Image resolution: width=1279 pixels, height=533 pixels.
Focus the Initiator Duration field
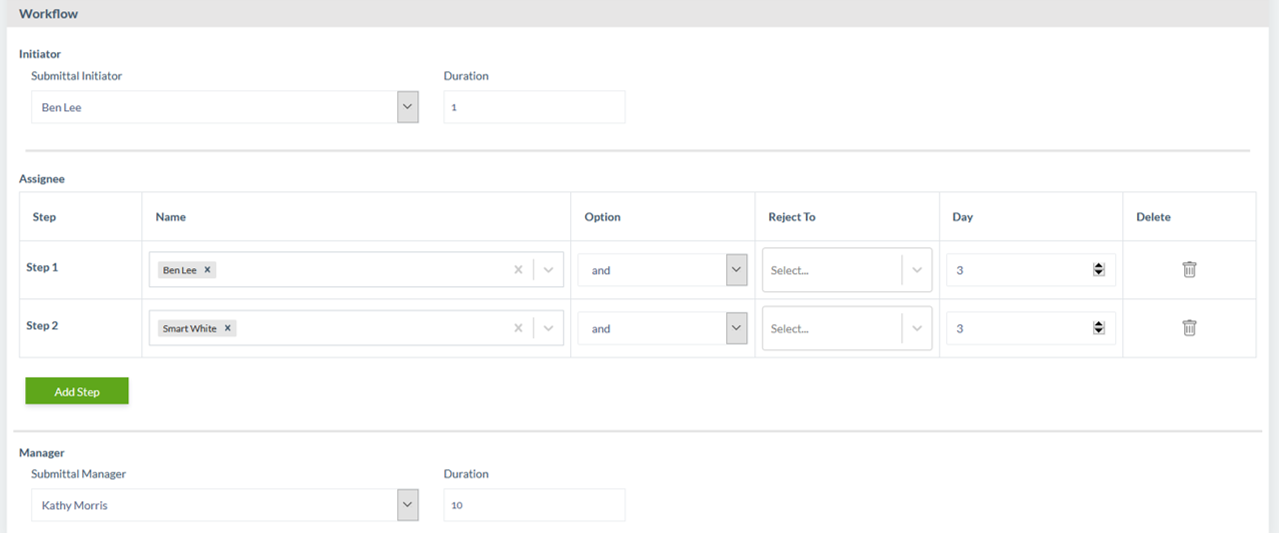tap(534, 107)
